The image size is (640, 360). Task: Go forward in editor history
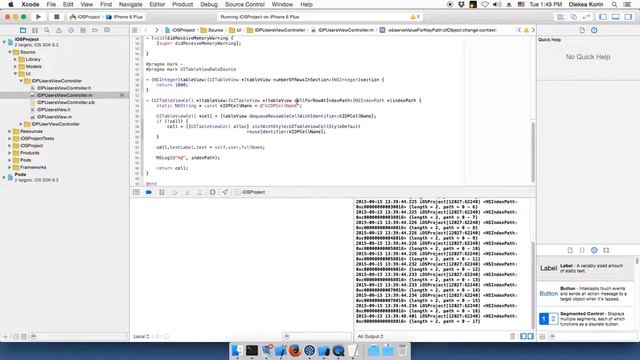point(156,30)
